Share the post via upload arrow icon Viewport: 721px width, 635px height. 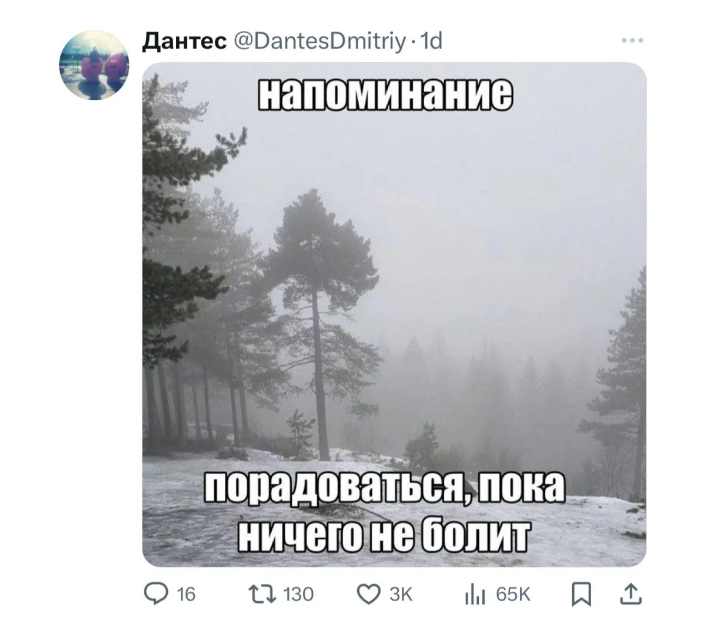[631, 594]
